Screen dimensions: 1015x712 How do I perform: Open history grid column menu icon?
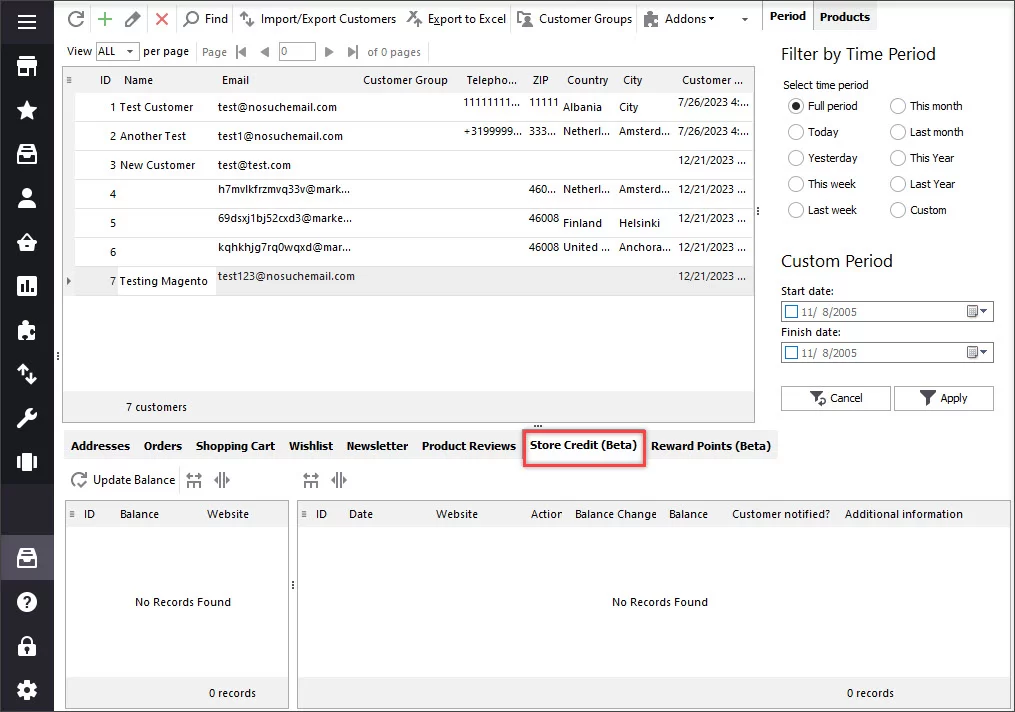(304, 514)
